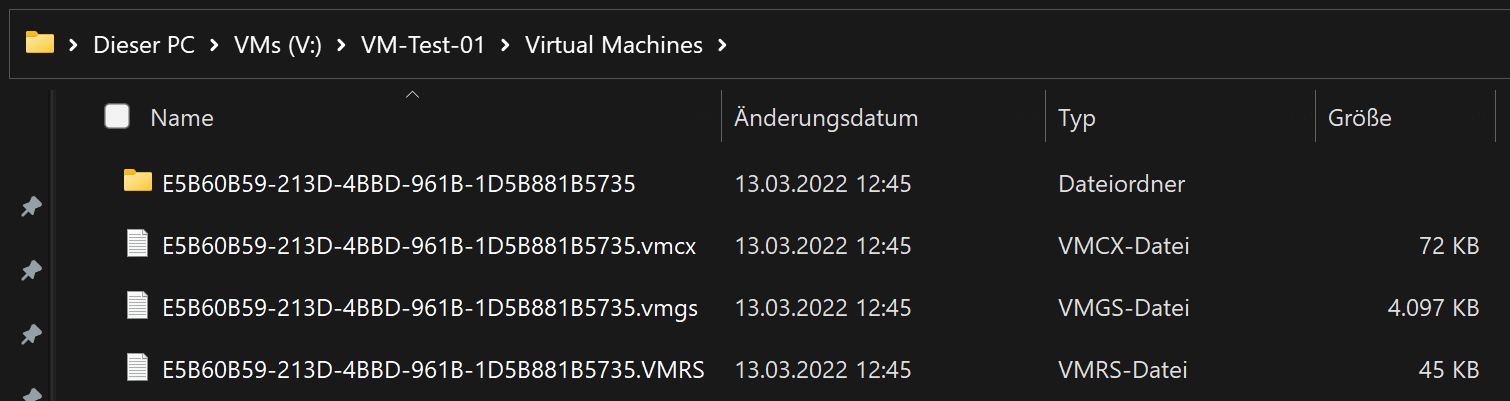Go to VM-Test-01 in the breadcrumb
The height and width of the screenshot is (401, 1510).
[x=423, y=45]
